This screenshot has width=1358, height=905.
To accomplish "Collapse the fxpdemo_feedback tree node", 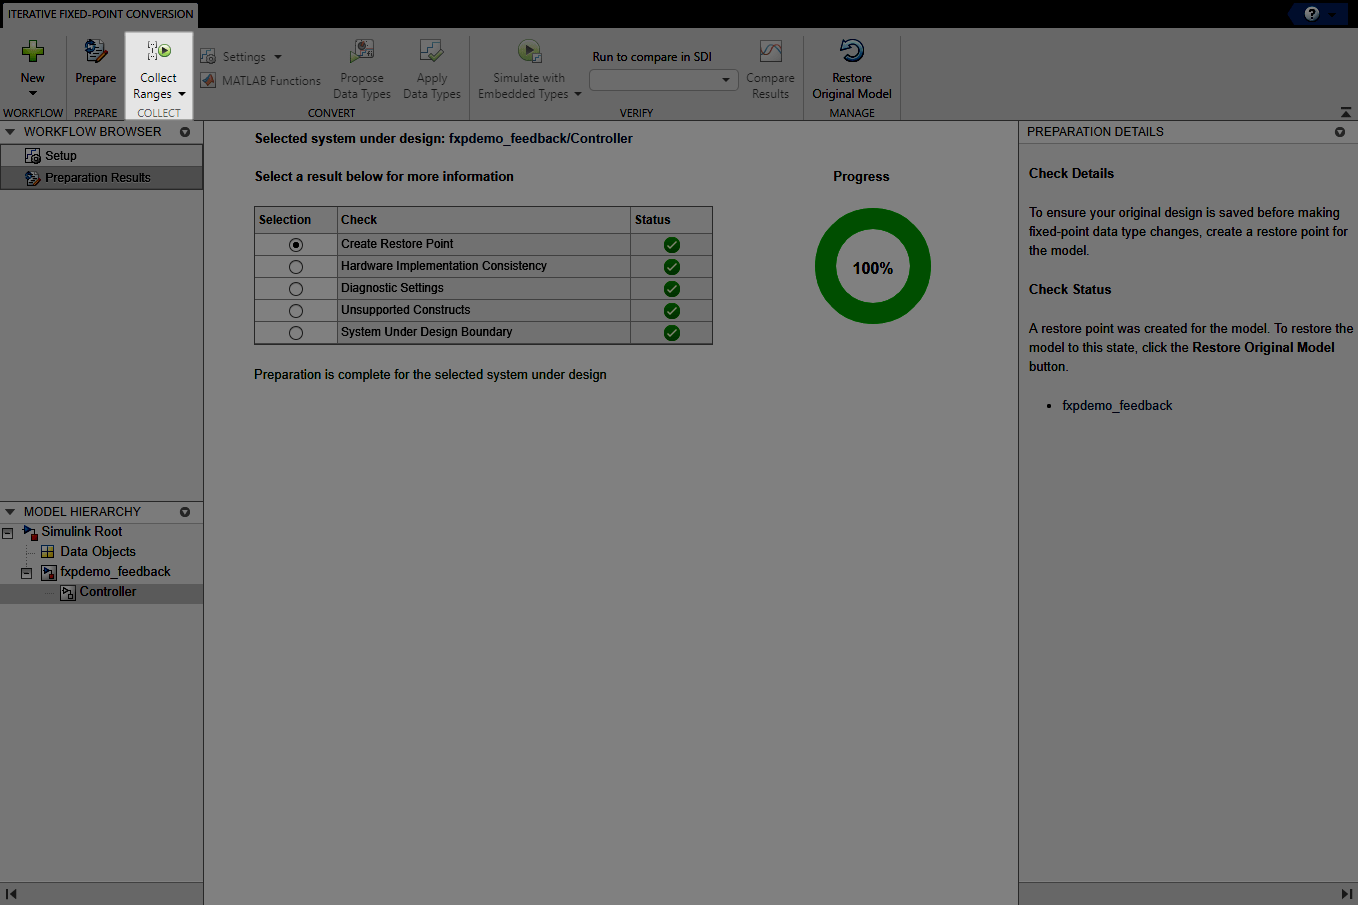I will [26, 572].
